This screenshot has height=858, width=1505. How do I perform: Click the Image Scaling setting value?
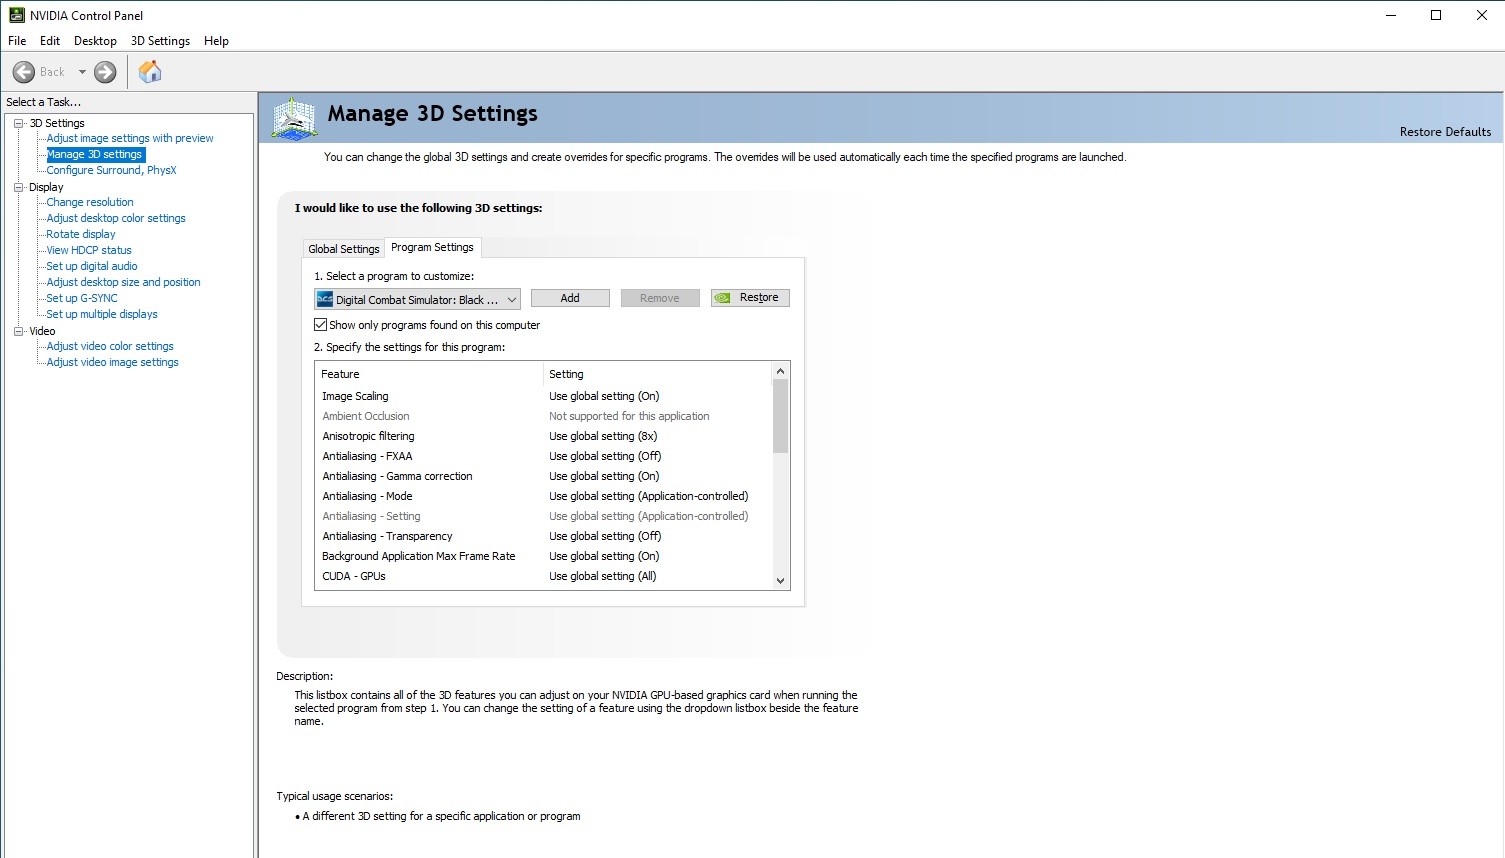pyautogui.click(x=604, y=396)
